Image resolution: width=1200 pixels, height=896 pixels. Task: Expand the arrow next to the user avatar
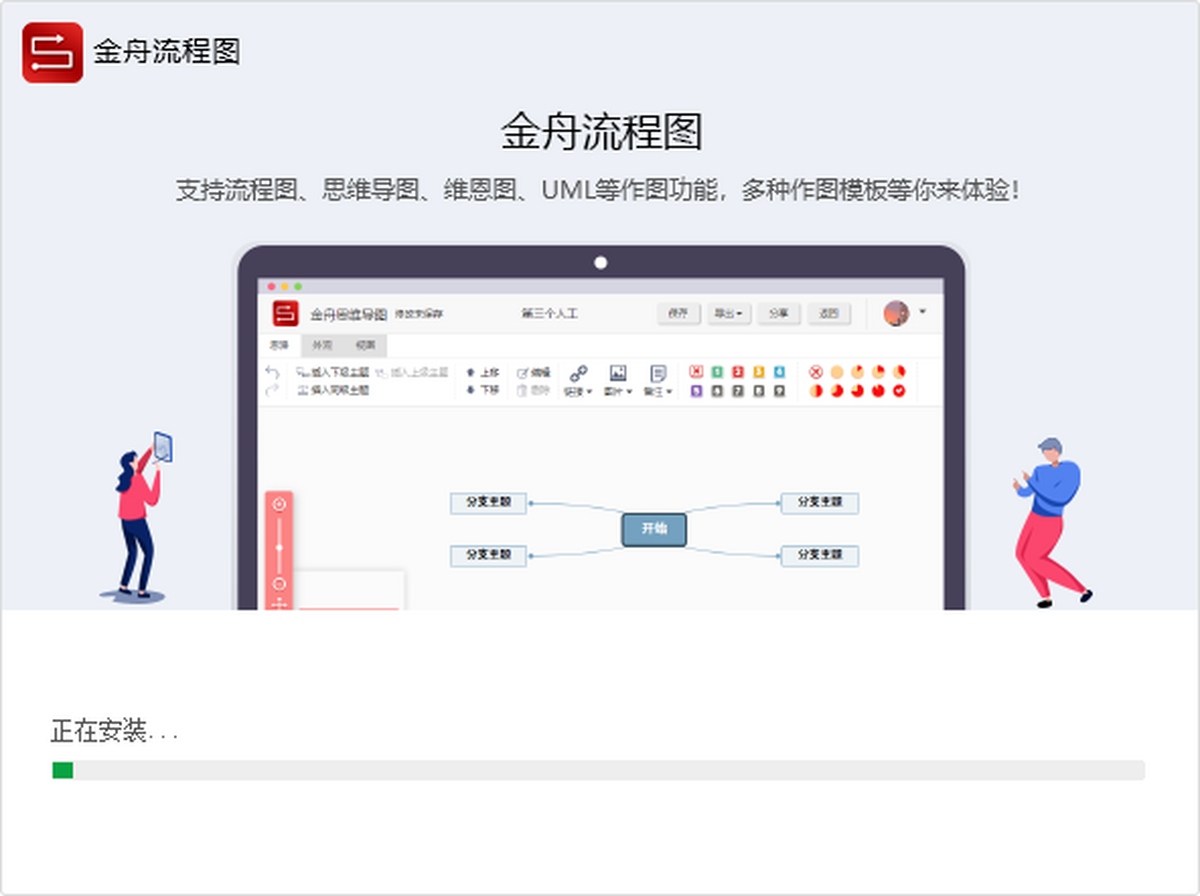(x=922, y=312)
